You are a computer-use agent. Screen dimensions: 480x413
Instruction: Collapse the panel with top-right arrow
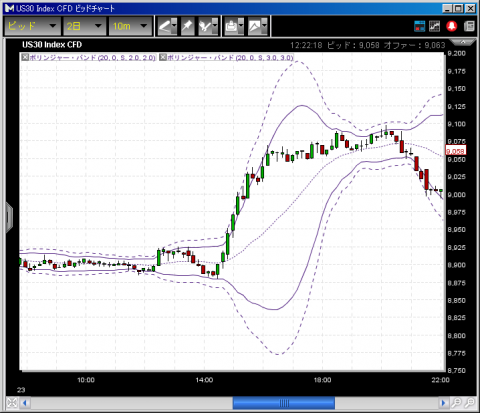[463, 42]
